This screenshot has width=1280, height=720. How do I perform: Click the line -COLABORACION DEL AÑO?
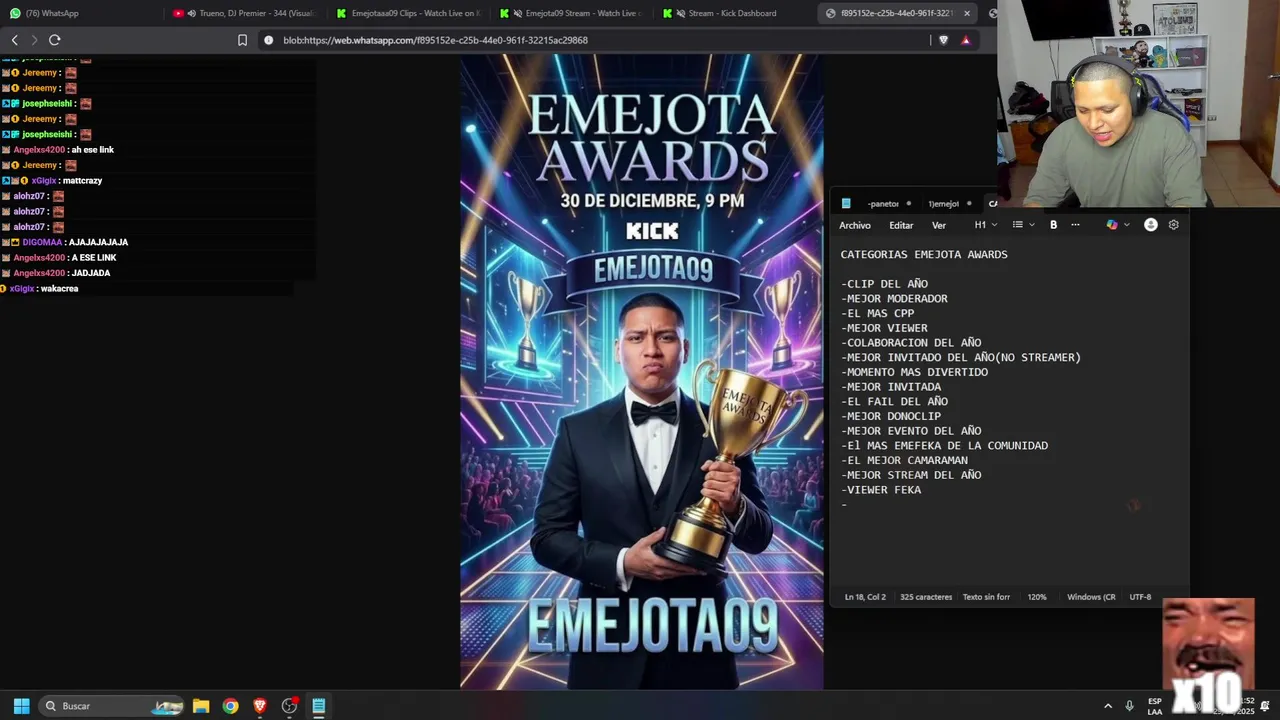click(x=911, y=342)
